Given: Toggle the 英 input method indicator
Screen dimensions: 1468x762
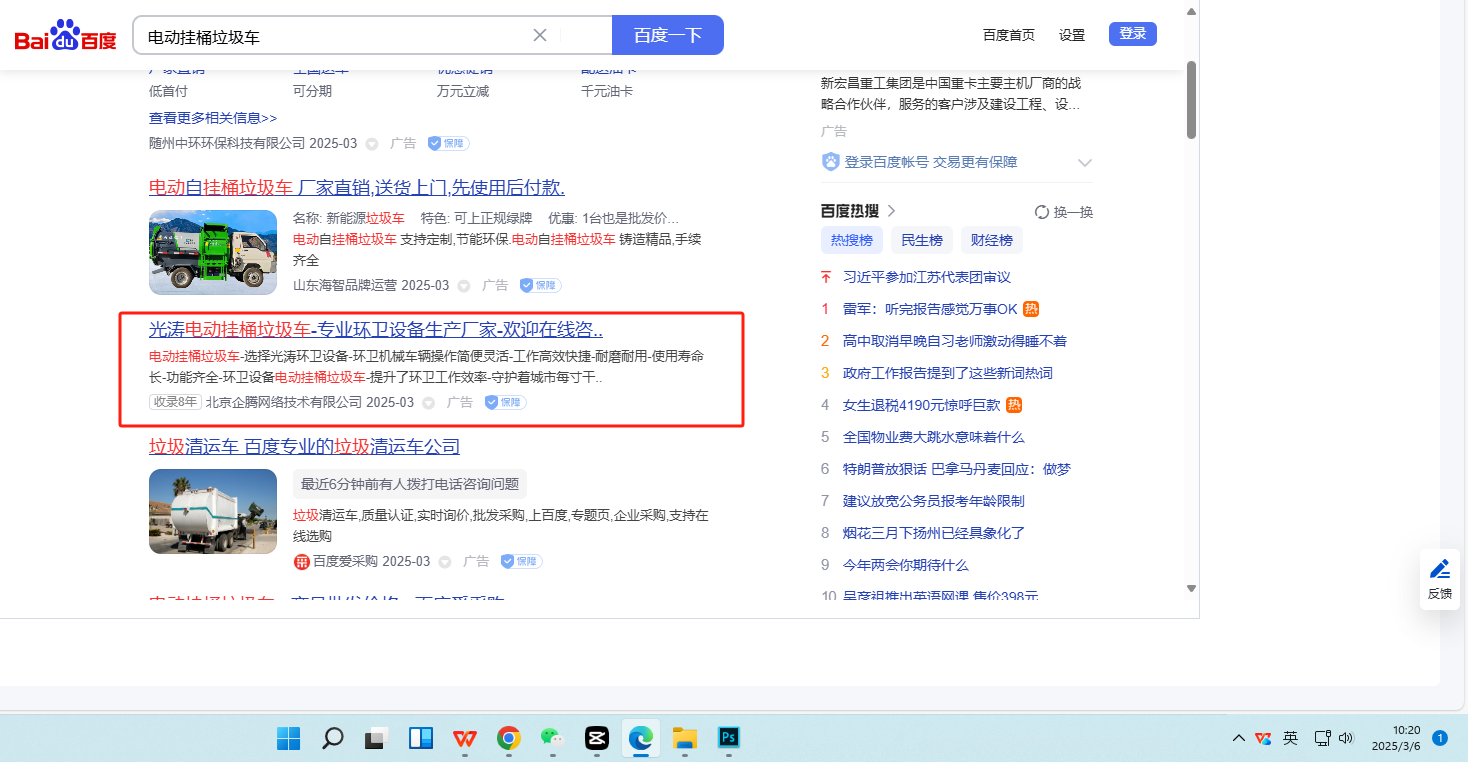Looking at the screenshot, I should pos(1291,738).
